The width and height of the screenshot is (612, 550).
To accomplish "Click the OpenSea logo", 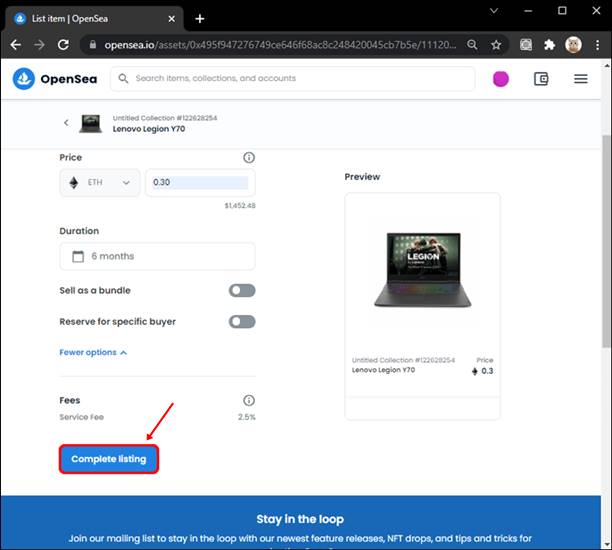I will pos(56,79).
